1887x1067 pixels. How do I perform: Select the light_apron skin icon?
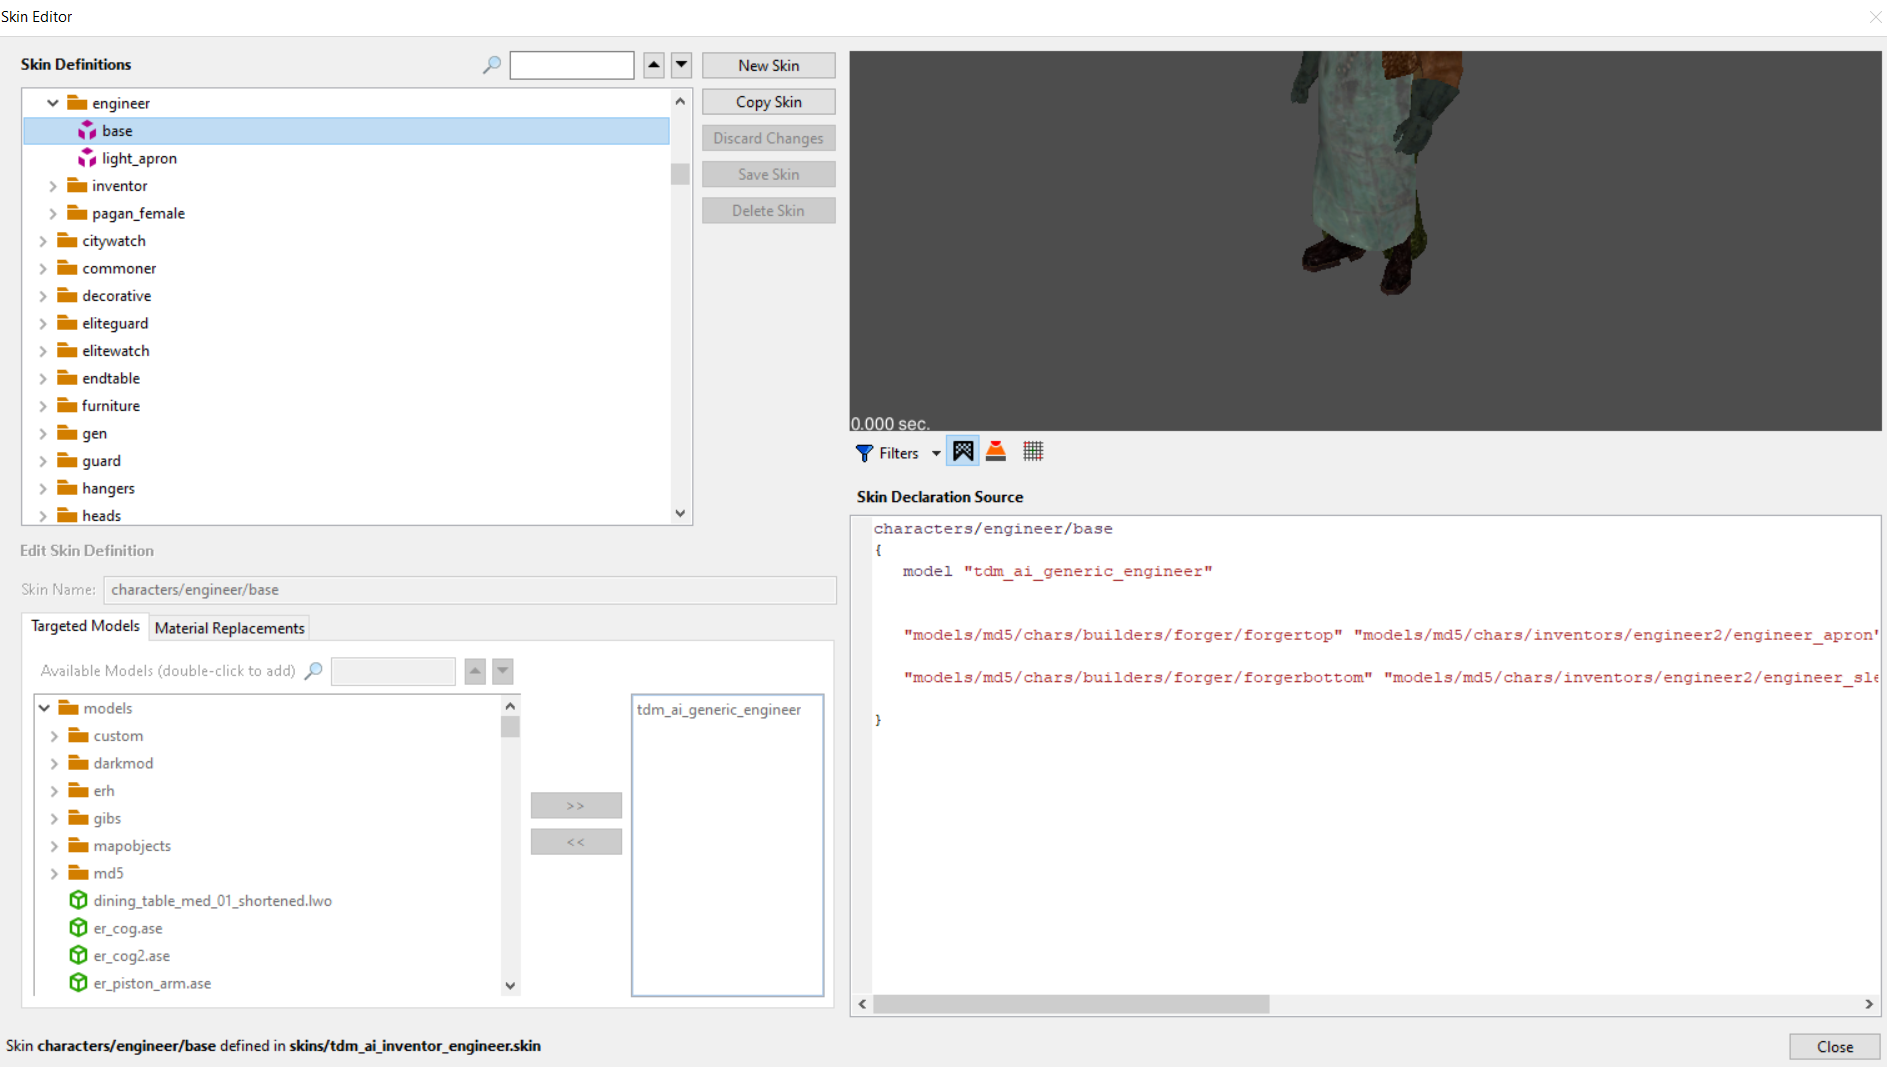[x=87, y=158]
